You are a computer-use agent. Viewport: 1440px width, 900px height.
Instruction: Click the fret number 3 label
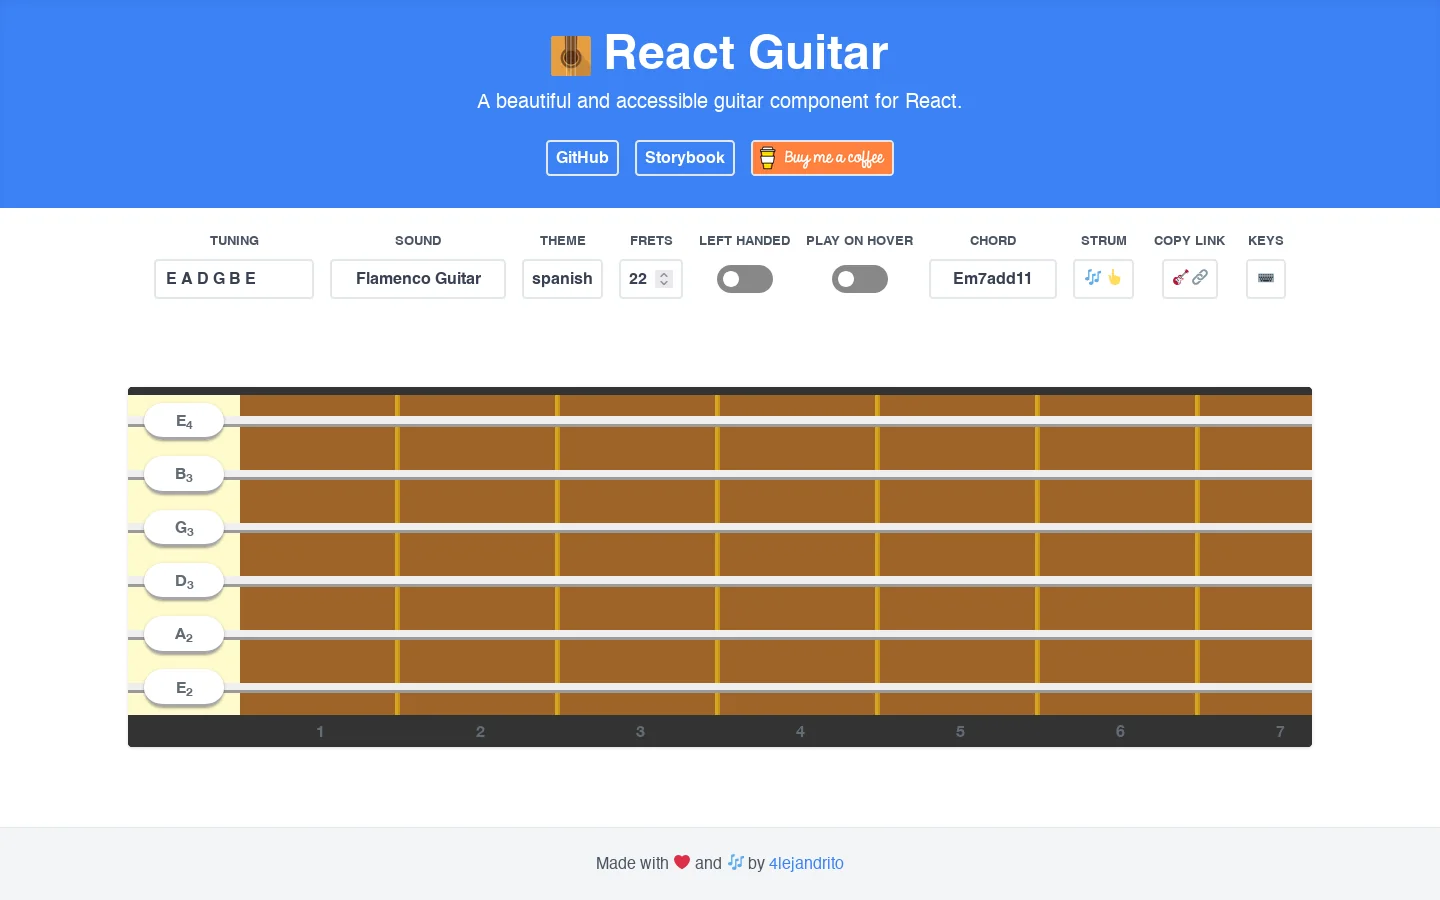click(640, 732)
